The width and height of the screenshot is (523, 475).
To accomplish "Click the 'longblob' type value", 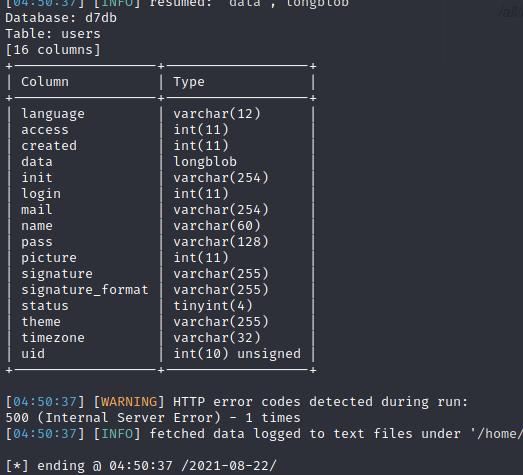I will pyautogui.click(x=205, y=162).
